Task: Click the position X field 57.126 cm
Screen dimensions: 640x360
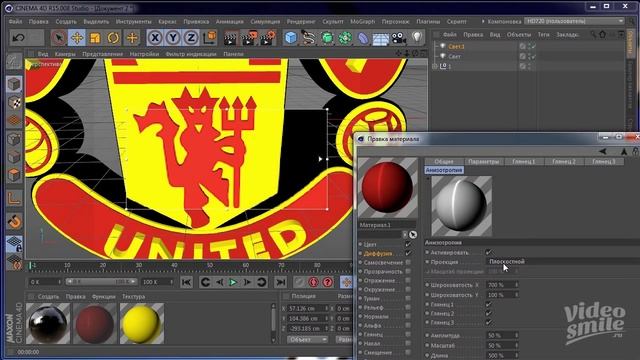Action: pos(308,309)
